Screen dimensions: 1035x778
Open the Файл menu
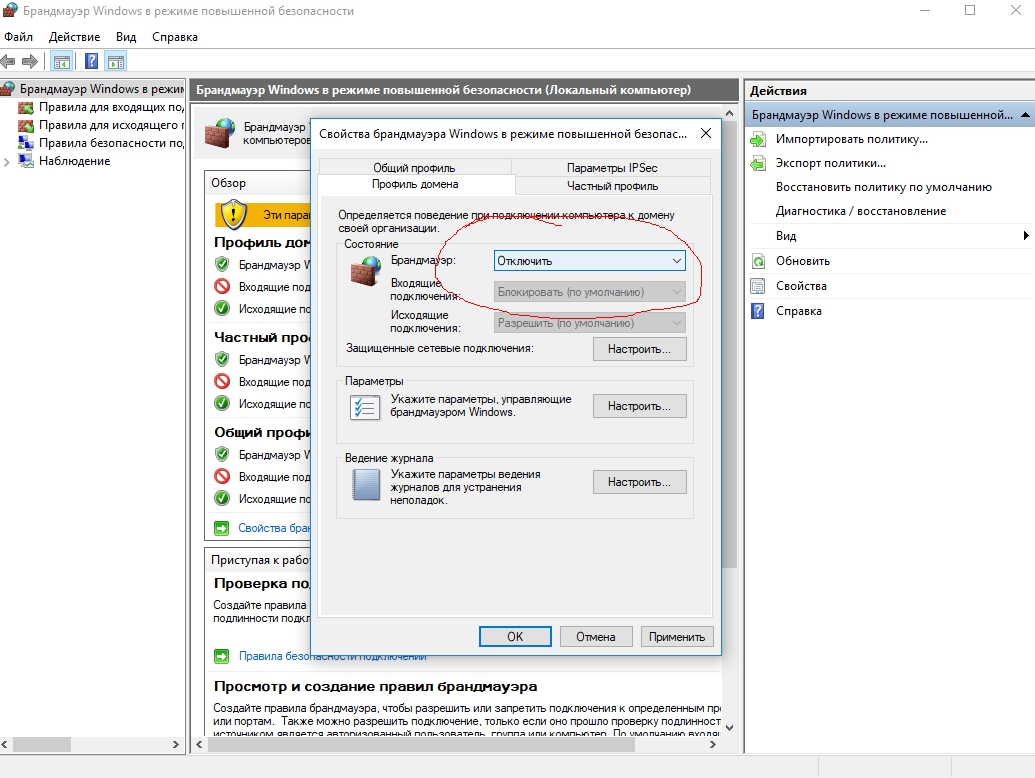pos(18,37)
